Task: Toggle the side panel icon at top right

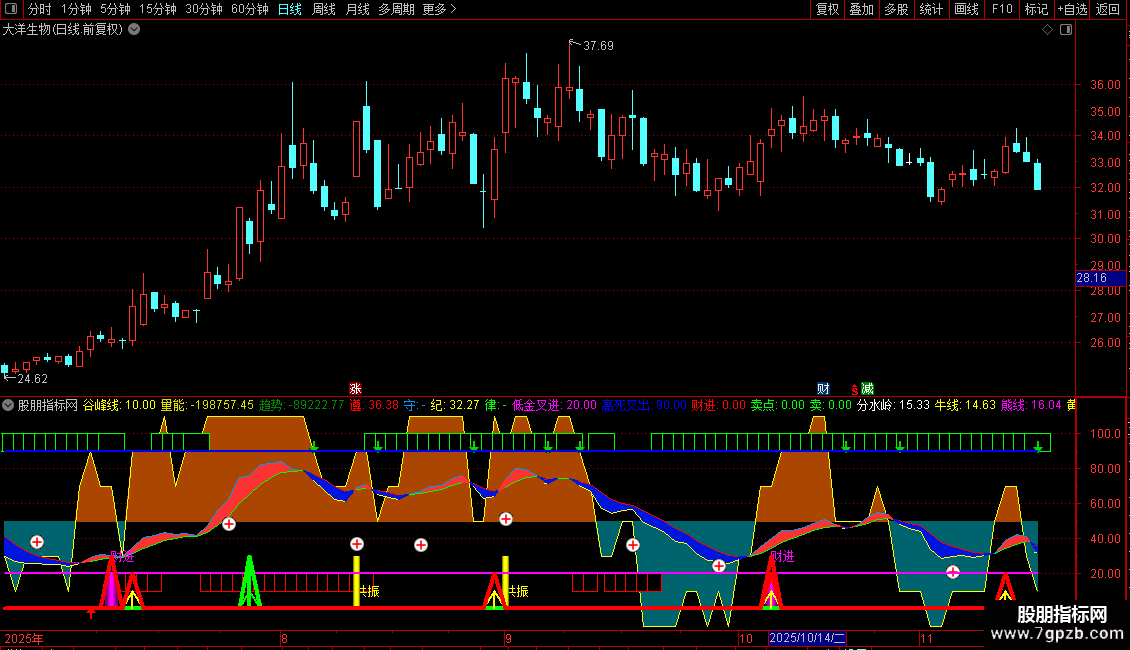Action: 1066,30
